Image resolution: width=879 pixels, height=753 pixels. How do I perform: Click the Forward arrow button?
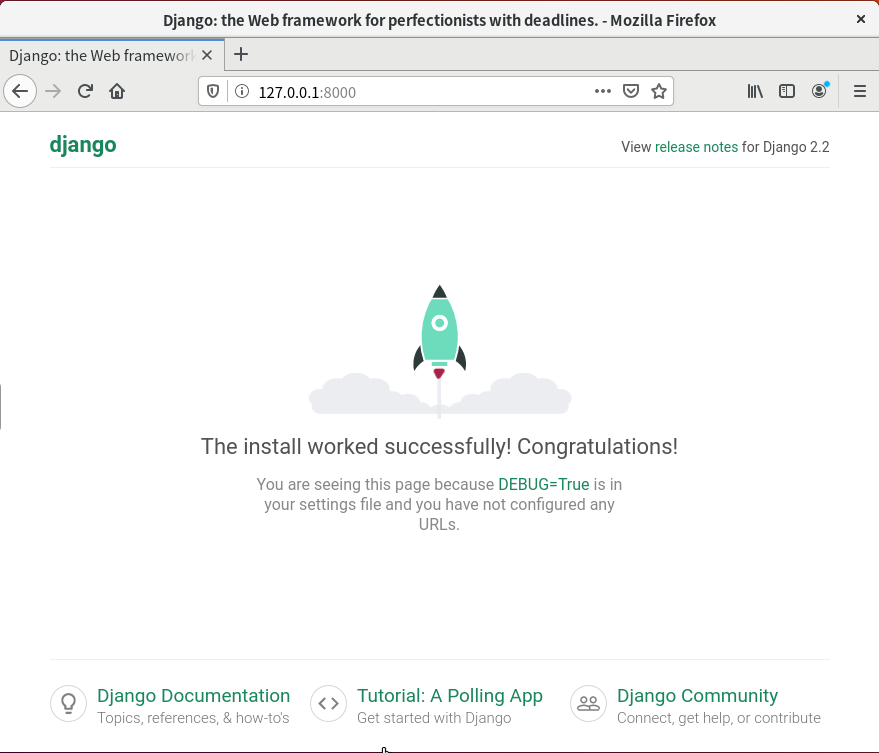53,91
